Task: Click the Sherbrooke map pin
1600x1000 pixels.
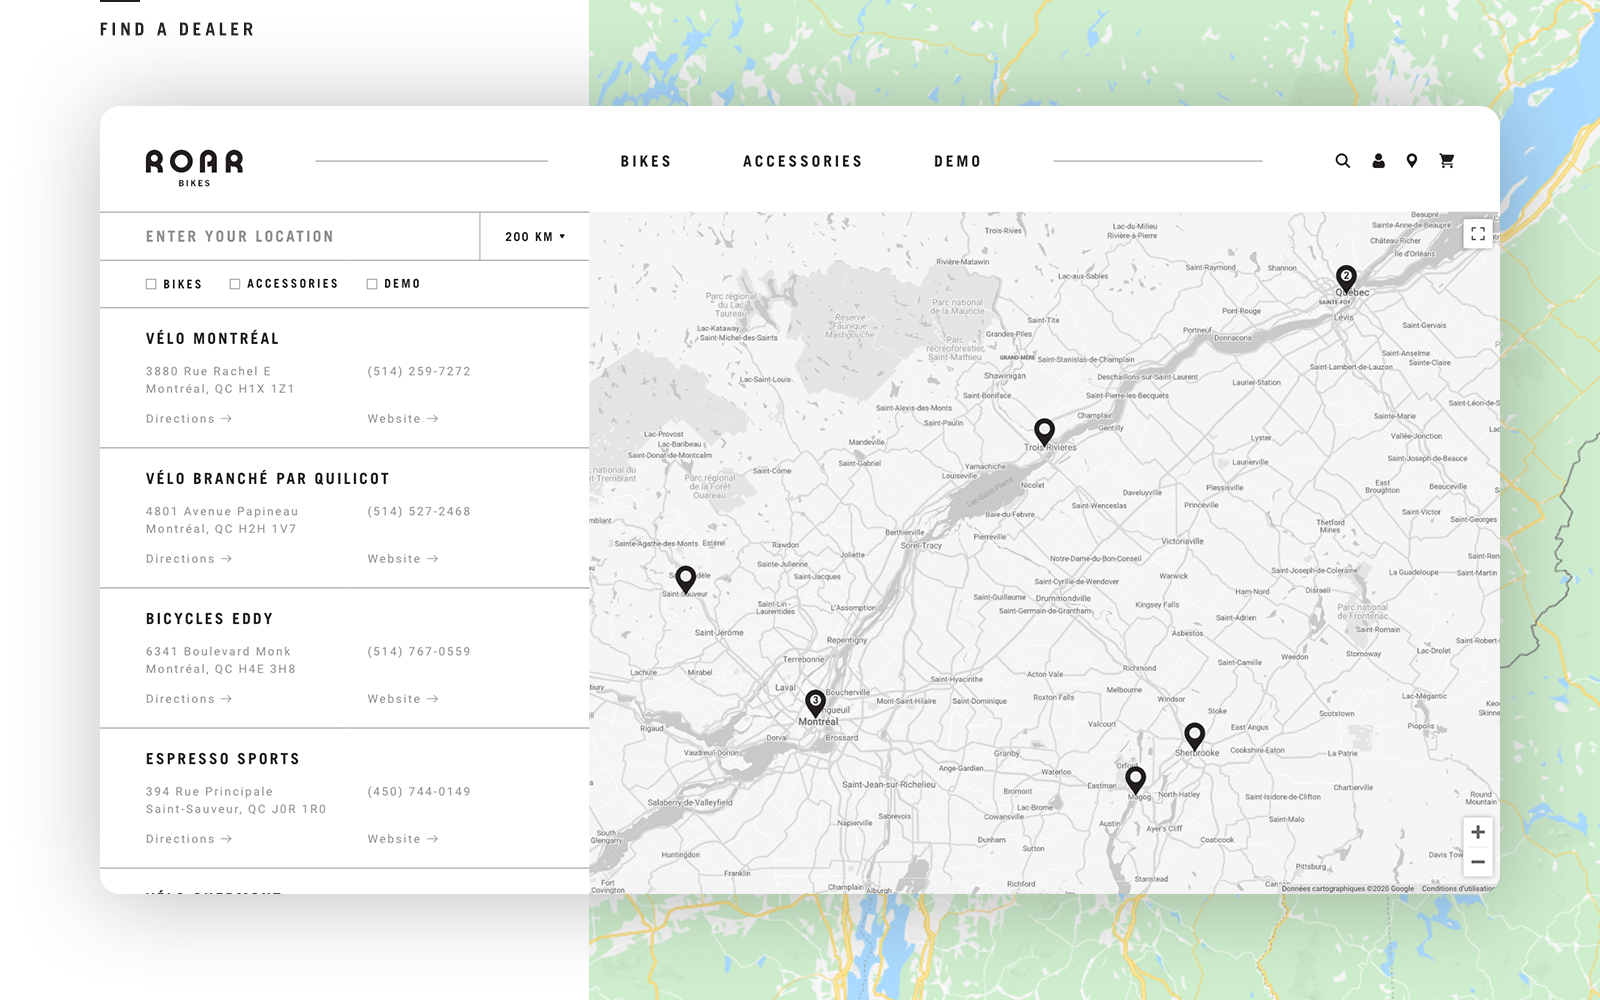Action: [x=1194, y=735]
